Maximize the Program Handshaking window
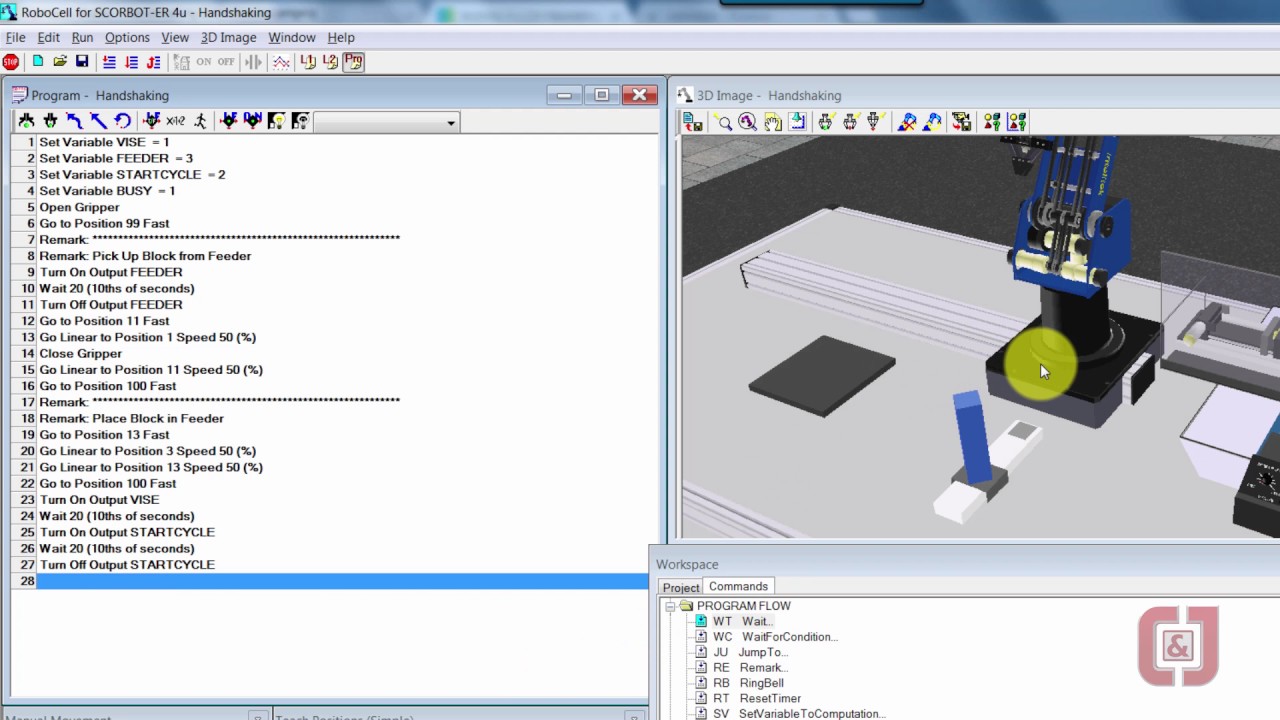Image resolution: width=1280 pixels, height=720 pixels. (601, 95)
